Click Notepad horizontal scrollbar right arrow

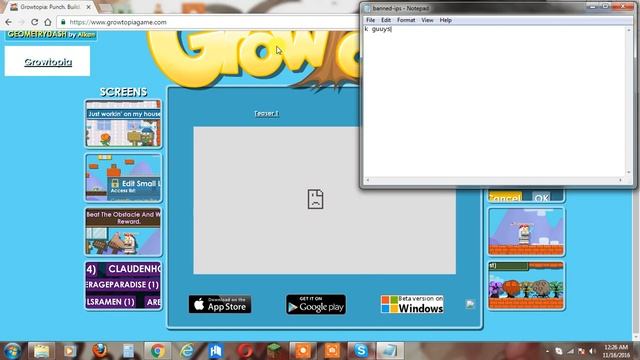(x=620, y=180)
